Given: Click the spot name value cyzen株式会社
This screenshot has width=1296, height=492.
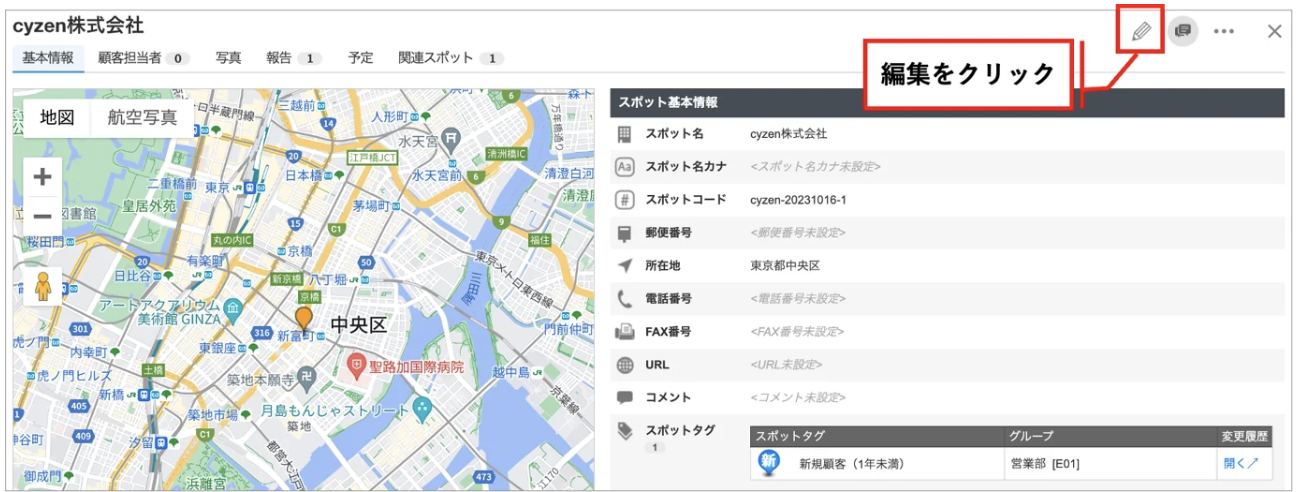Looking at the screenshot, I should (788, 133).
